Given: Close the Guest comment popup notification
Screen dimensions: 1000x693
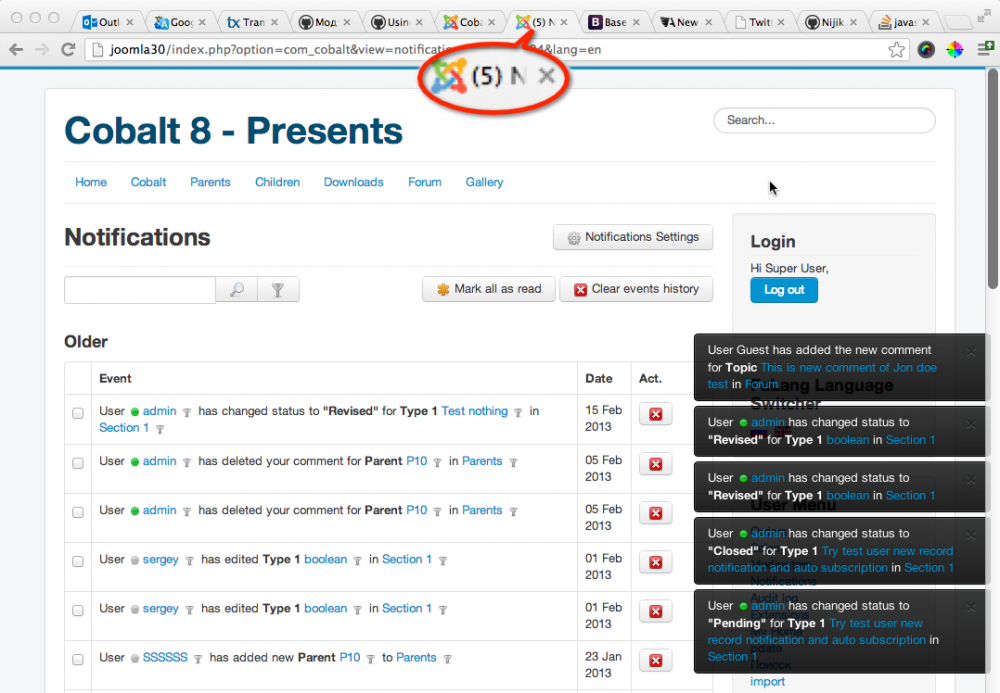Looking at the screenshot, I should coord(970,352).
